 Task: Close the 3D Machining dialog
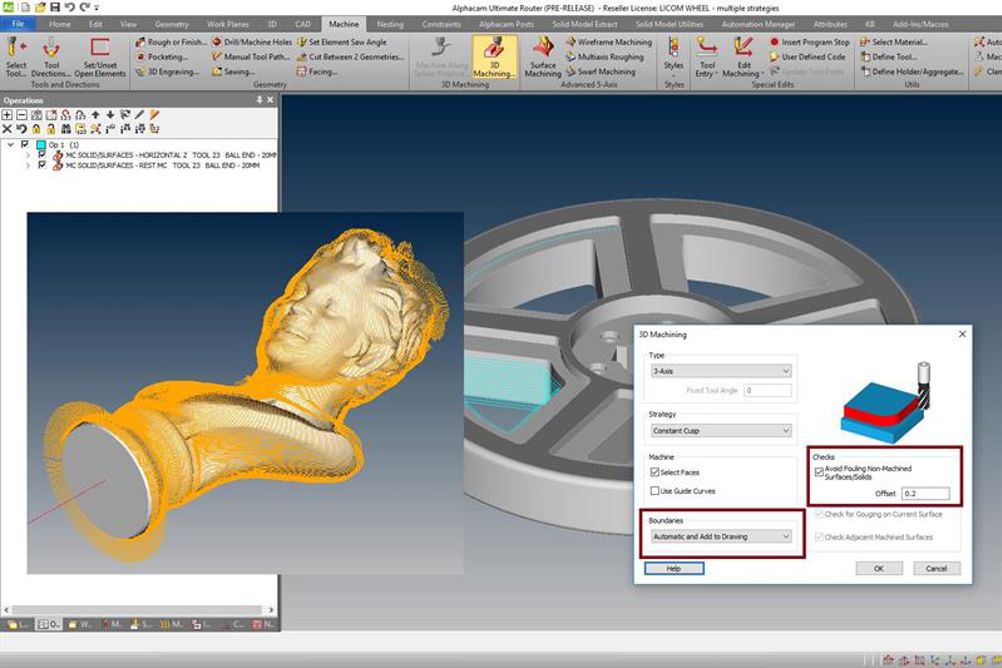pos(962,334)
